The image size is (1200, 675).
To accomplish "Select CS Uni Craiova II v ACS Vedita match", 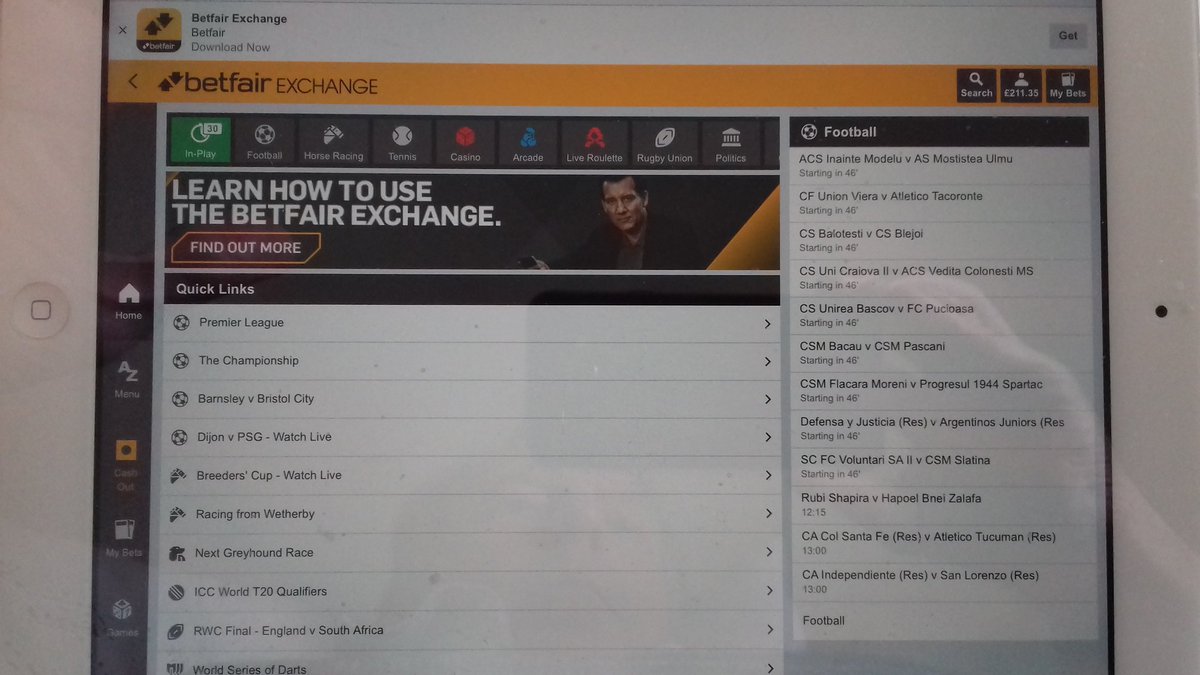I will click(x=941, y=278).
